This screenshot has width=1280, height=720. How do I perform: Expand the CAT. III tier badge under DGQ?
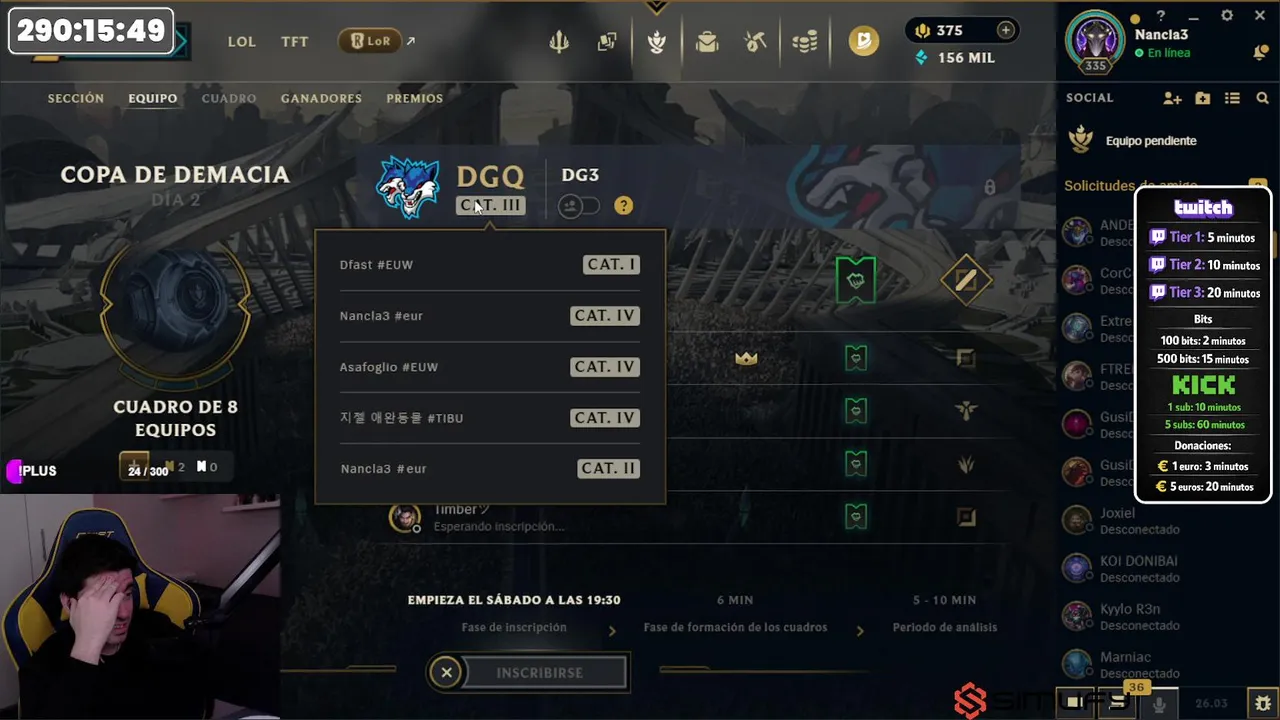[490, 205]
